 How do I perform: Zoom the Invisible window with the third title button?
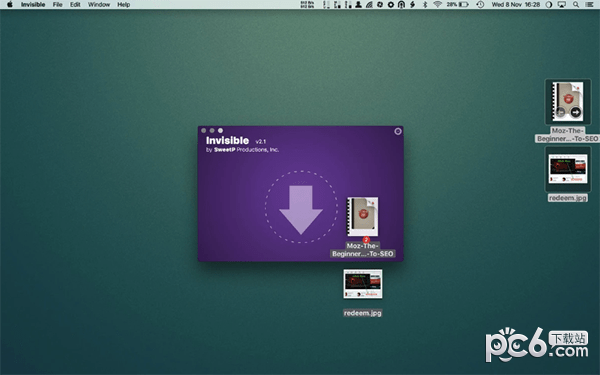[x=220, y=130]
